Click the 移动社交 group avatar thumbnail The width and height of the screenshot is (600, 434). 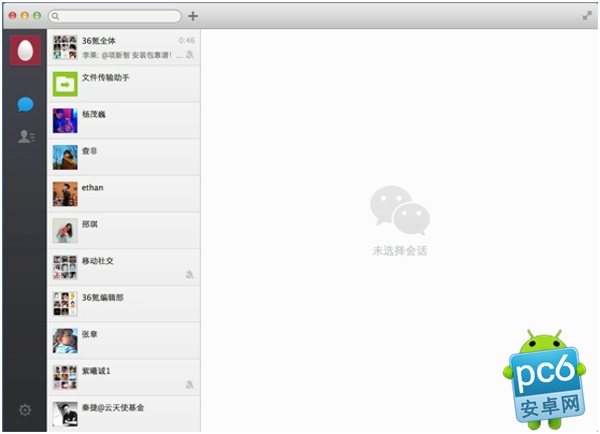65,267
